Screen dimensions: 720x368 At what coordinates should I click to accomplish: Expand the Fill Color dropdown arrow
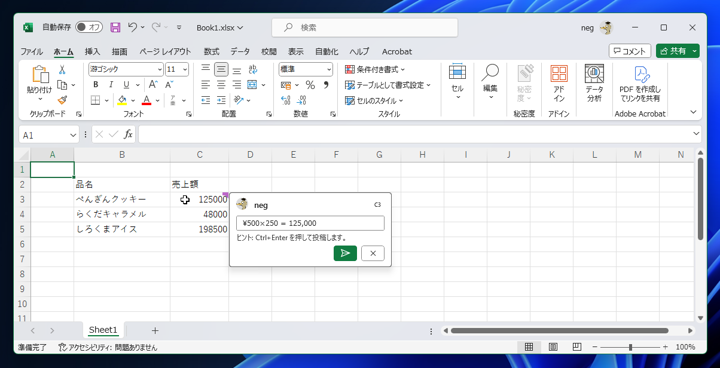[133, 100]
